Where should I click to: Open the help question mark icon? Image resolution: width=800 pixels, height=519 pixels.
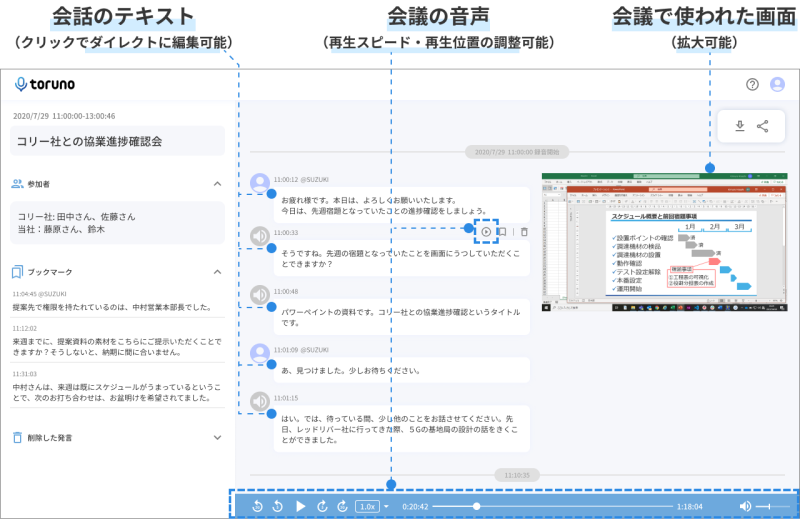(x=752, y=84)
